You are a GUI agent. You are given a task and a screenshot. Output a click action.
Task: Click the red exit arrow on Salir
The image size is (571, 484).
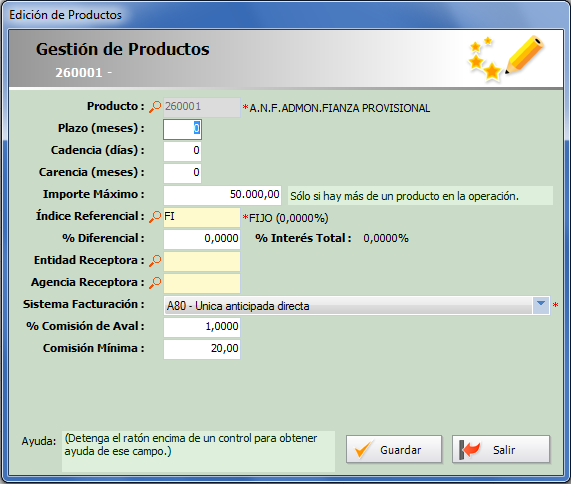point(470,449)
